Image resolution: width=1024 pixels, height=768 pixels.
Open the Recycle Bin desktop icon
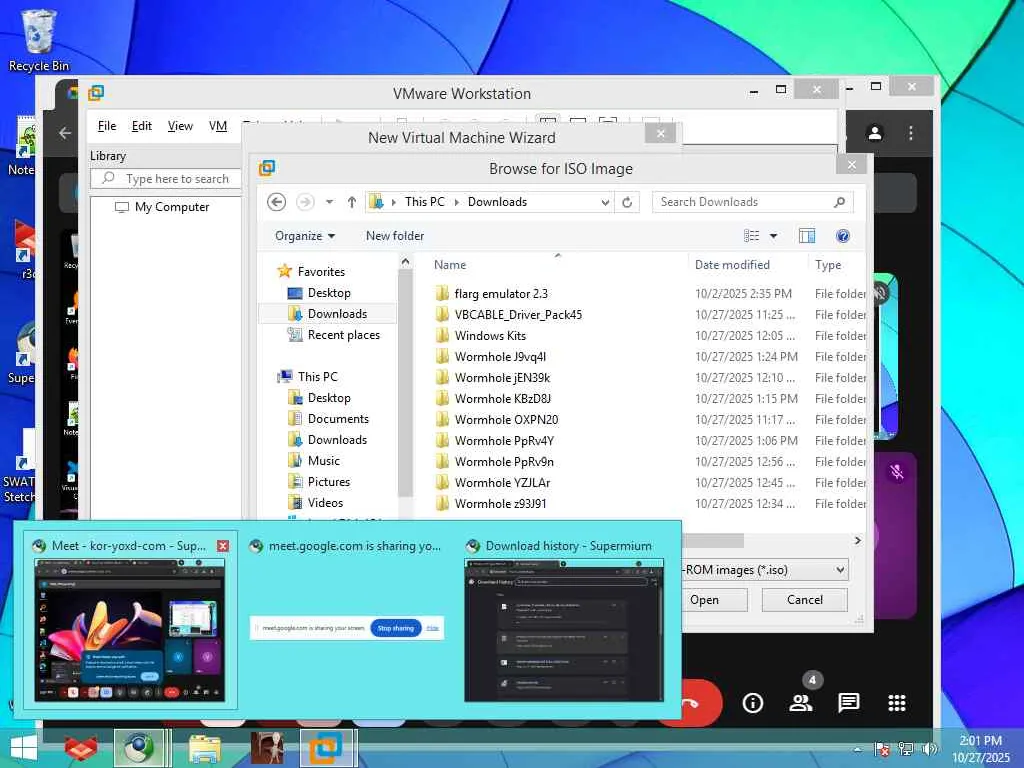(x=39, y=40)
